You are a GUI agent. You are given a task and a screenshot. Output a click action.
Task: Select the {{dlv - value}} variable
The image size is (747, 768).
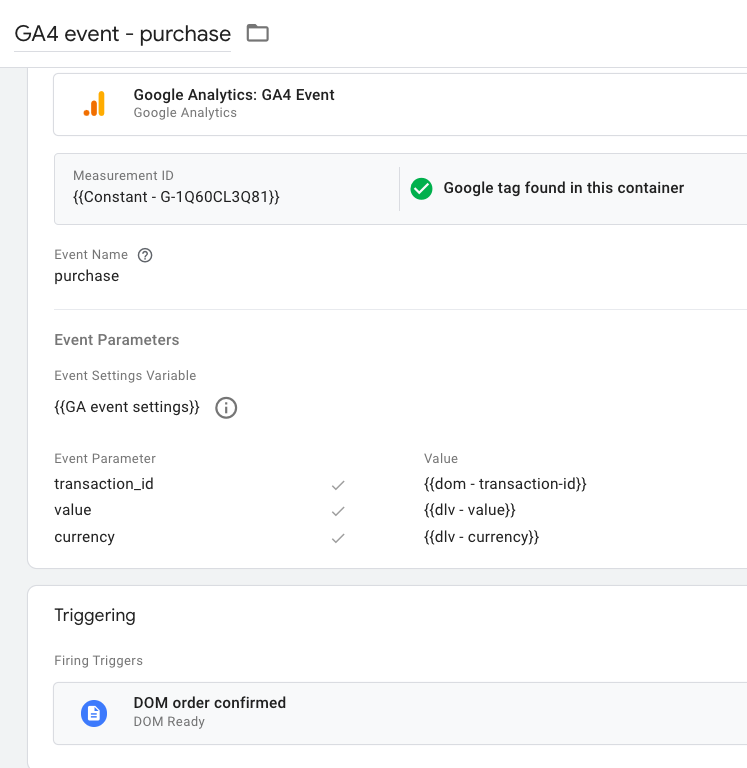[470, 510]
